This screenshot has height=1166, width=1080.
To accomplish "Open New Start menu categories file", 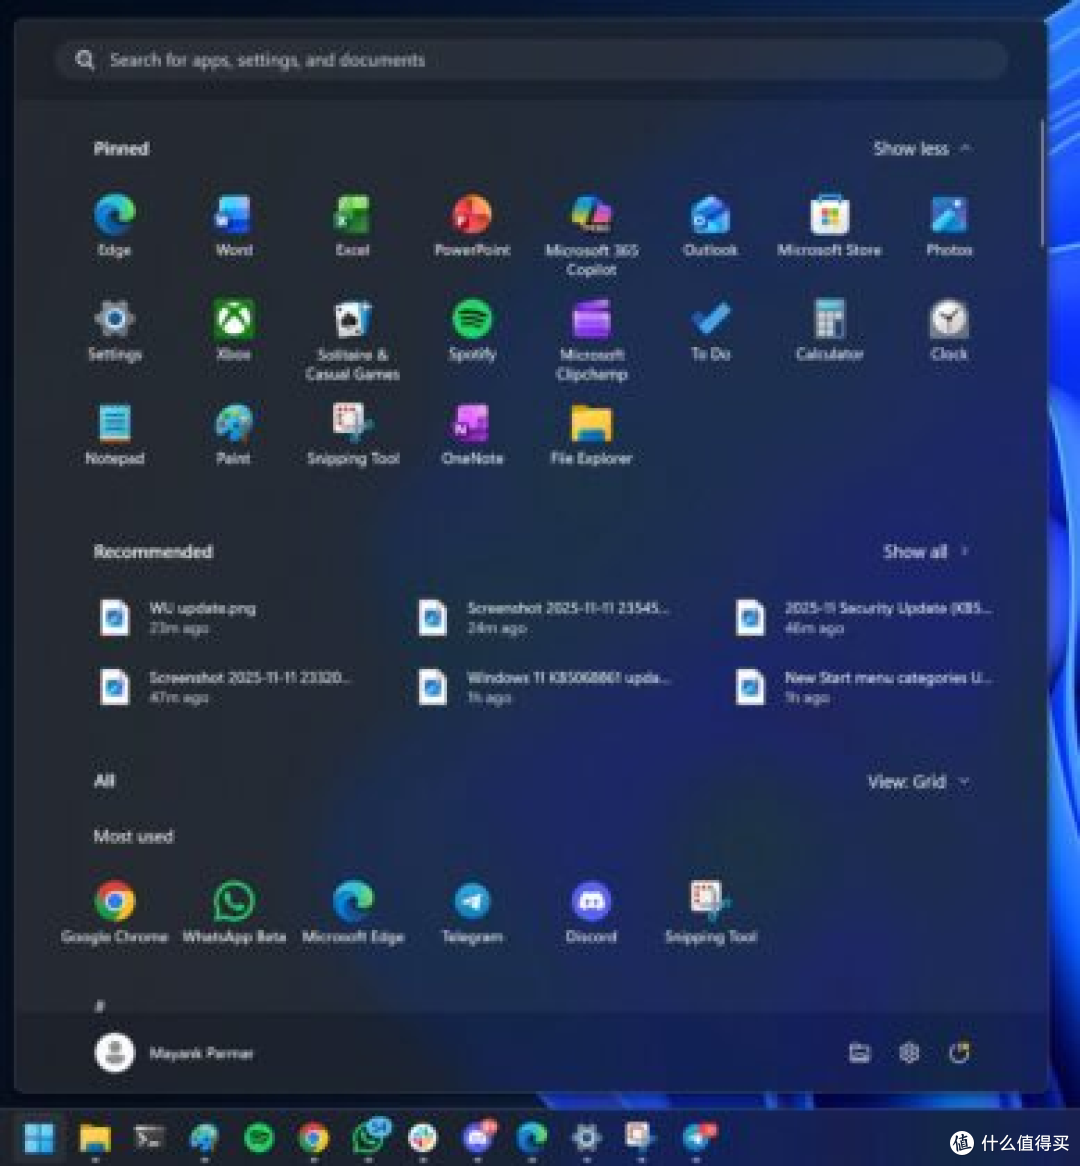I will coord(865,686).
